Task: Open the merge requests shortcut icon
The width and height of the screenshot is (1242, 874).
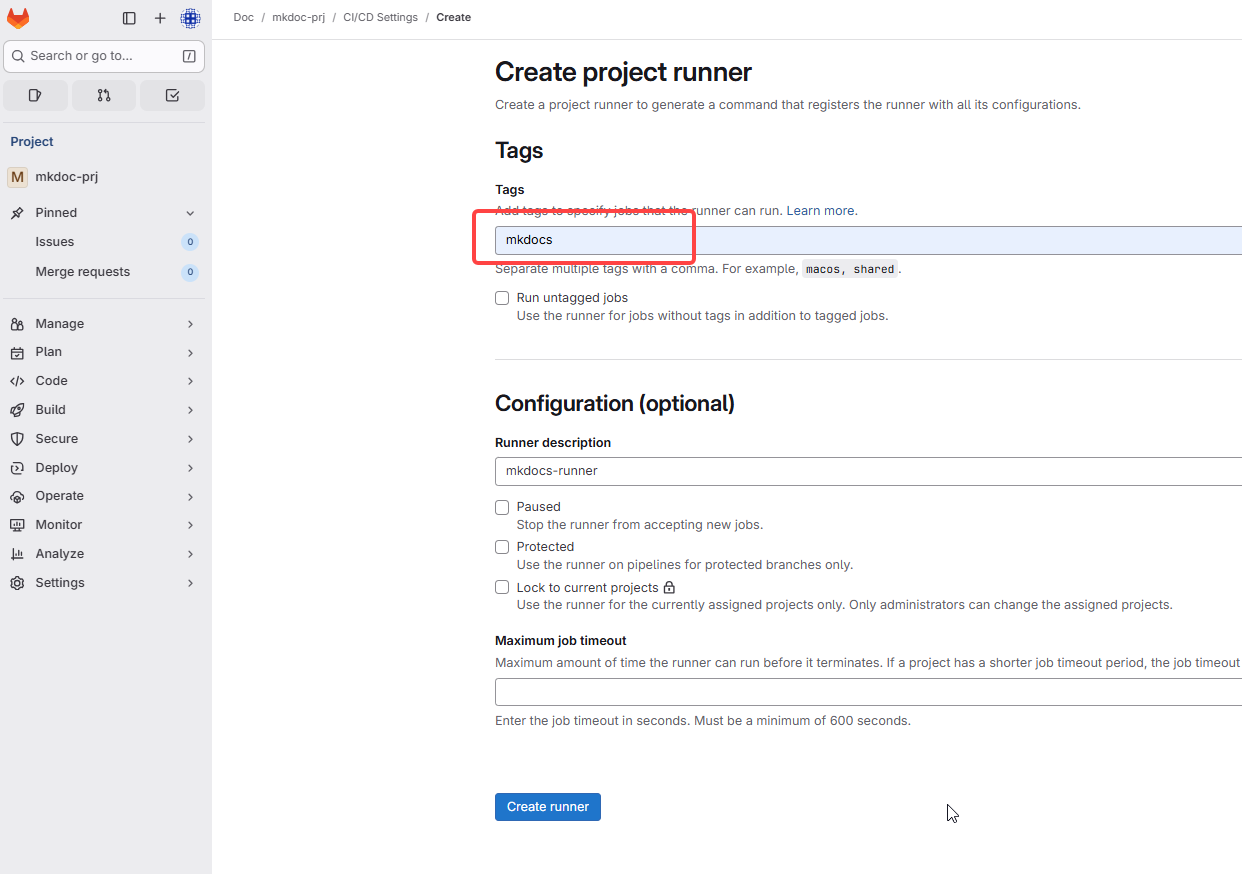Action: 104,95
